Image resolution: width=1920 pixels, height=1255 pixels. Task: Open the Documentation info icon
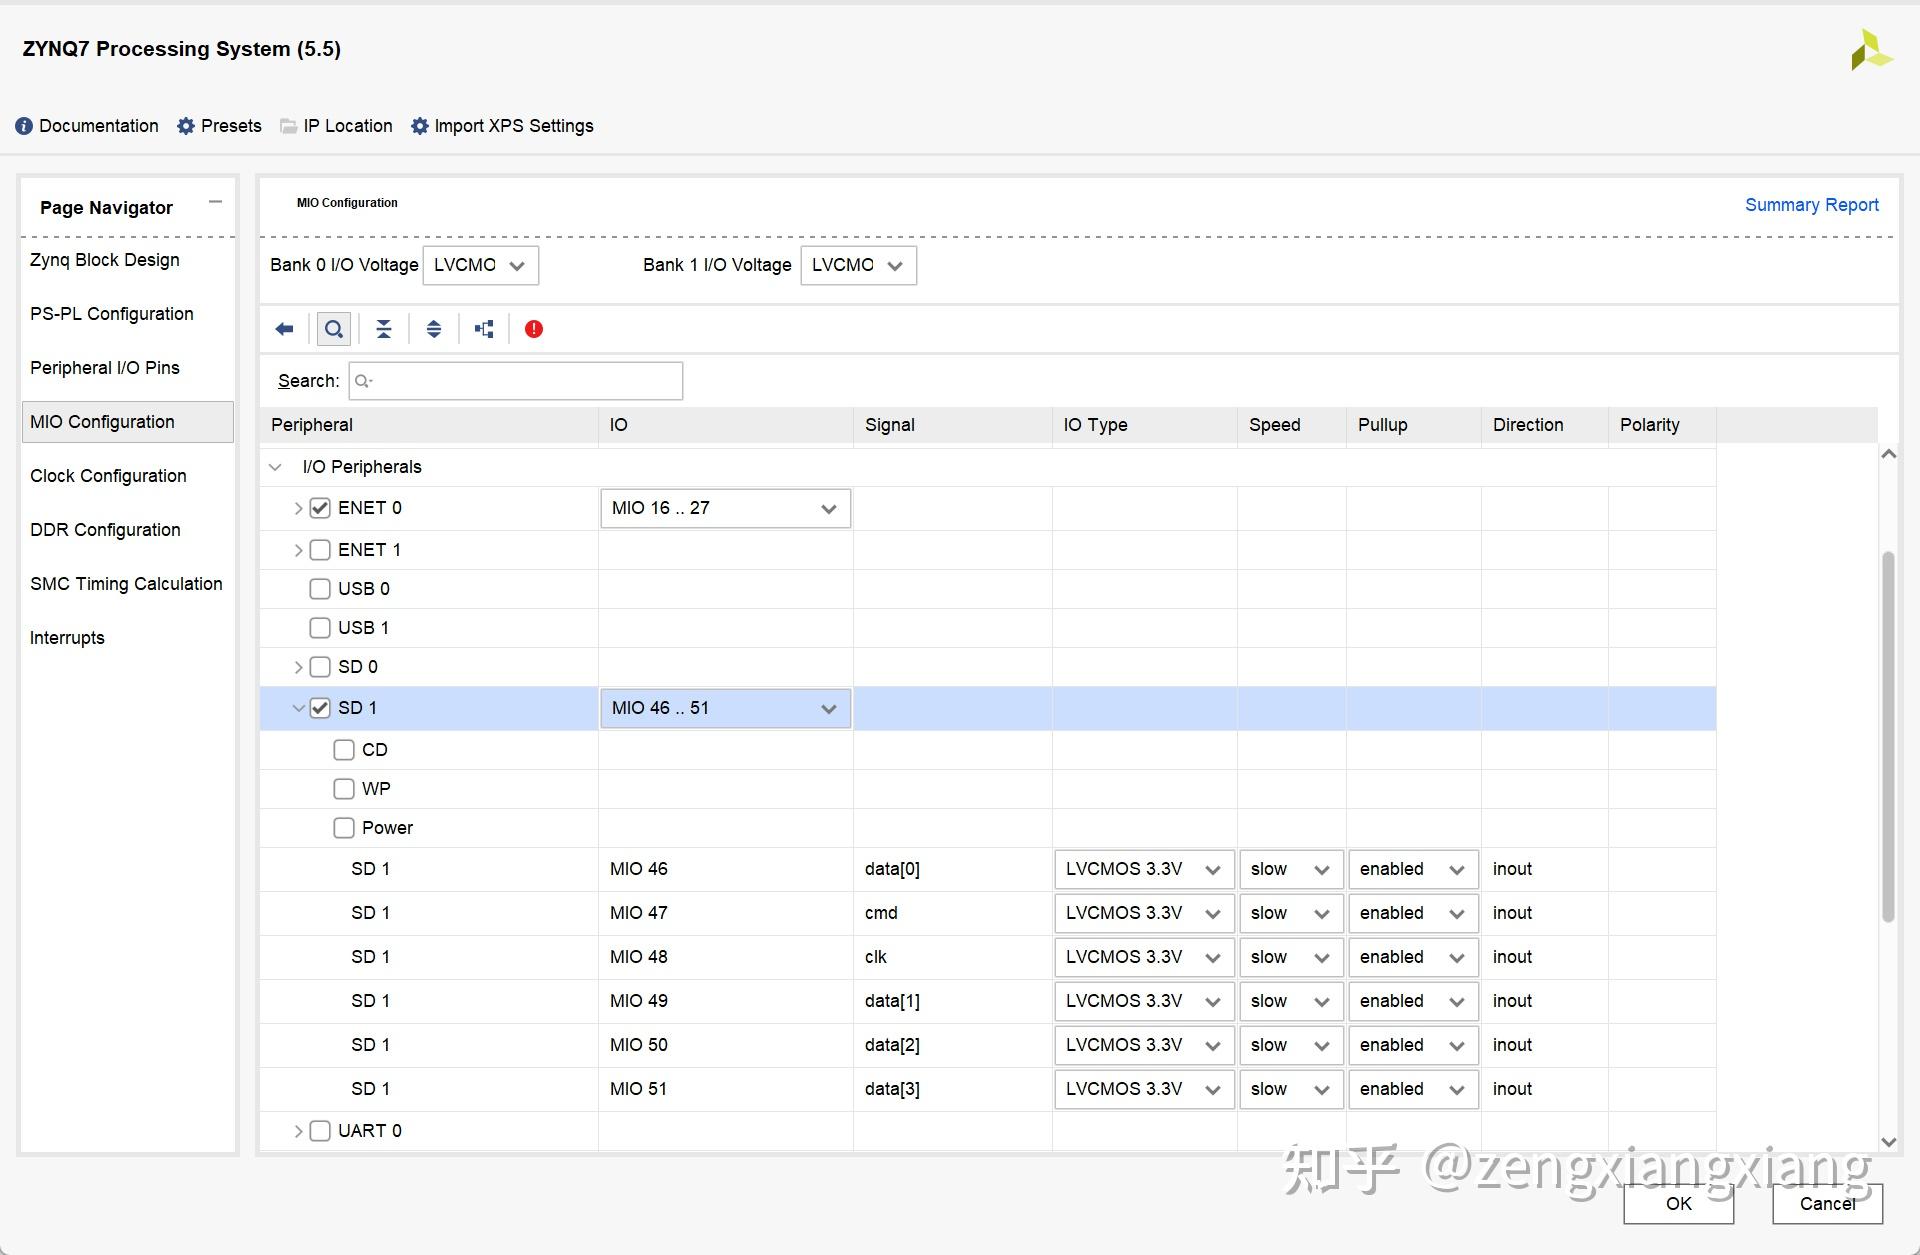(x=24, y=126)
